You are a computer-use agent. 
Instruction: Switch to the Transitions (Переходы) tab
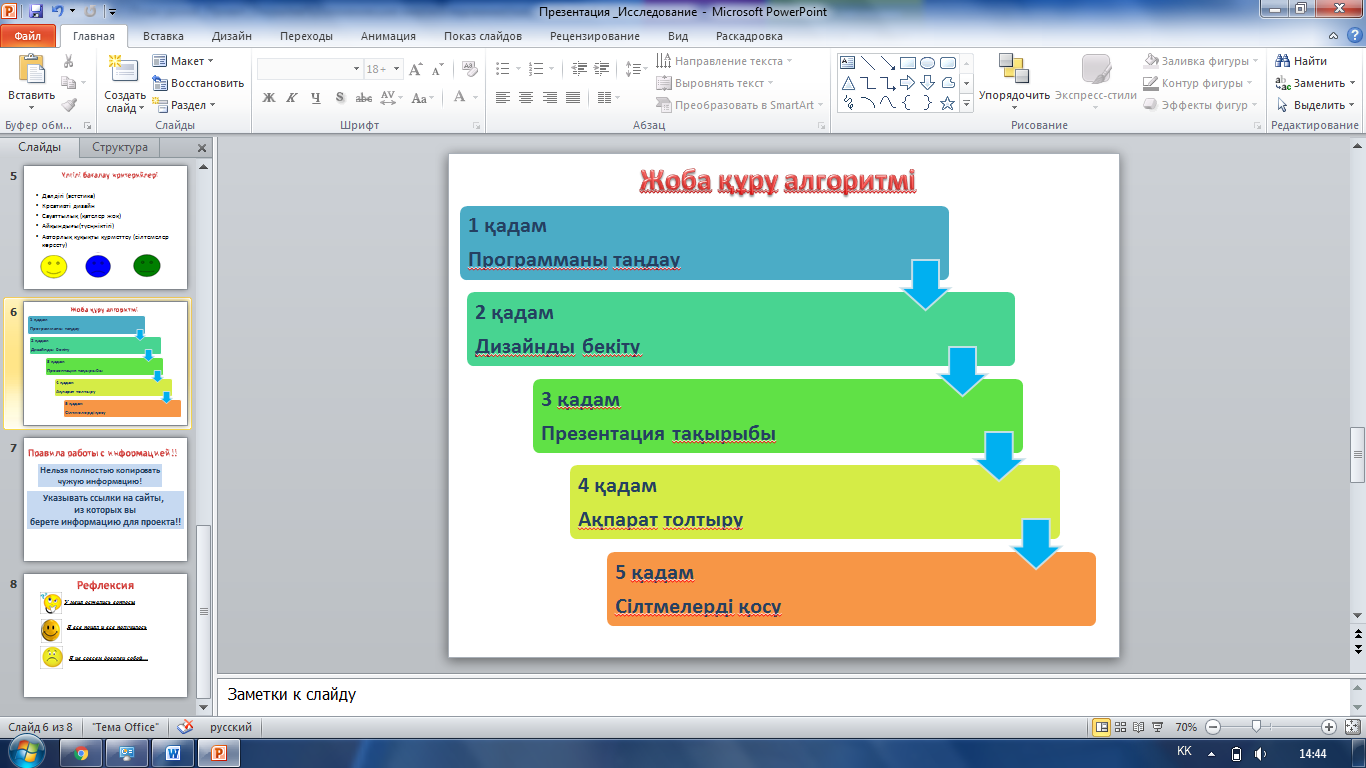(x=306, y=36)
